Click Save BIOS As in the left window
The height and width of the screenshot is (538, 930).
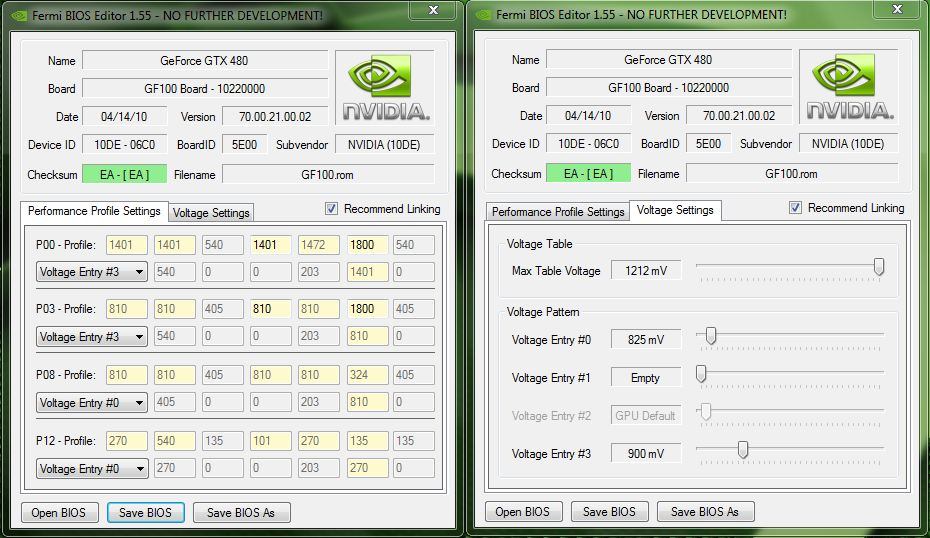pyautogui.click(x=241, y=512)
